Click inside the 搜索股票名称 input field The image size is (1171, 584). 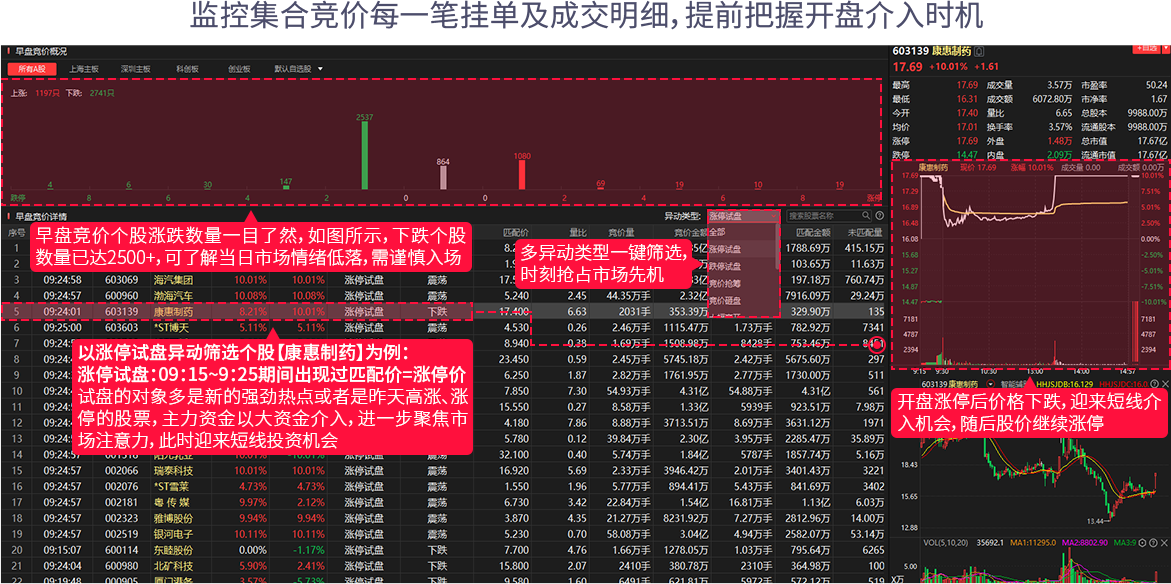pyautogui.click(x=816, y=216)
